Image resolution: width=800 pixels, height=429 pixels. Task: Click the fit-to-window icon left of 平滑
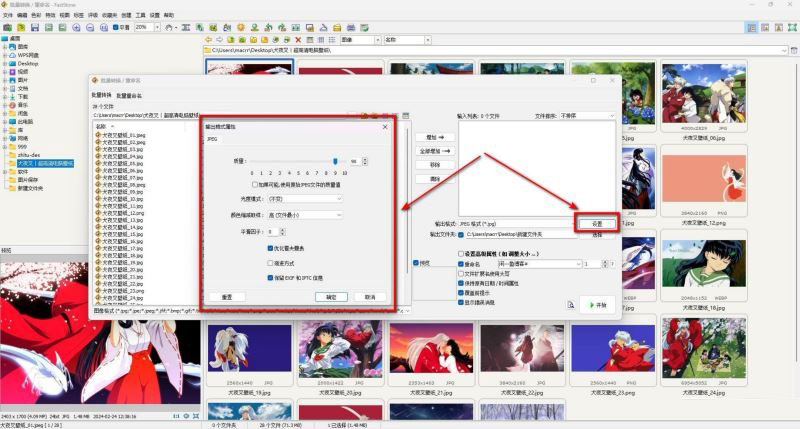coord(104,28)
